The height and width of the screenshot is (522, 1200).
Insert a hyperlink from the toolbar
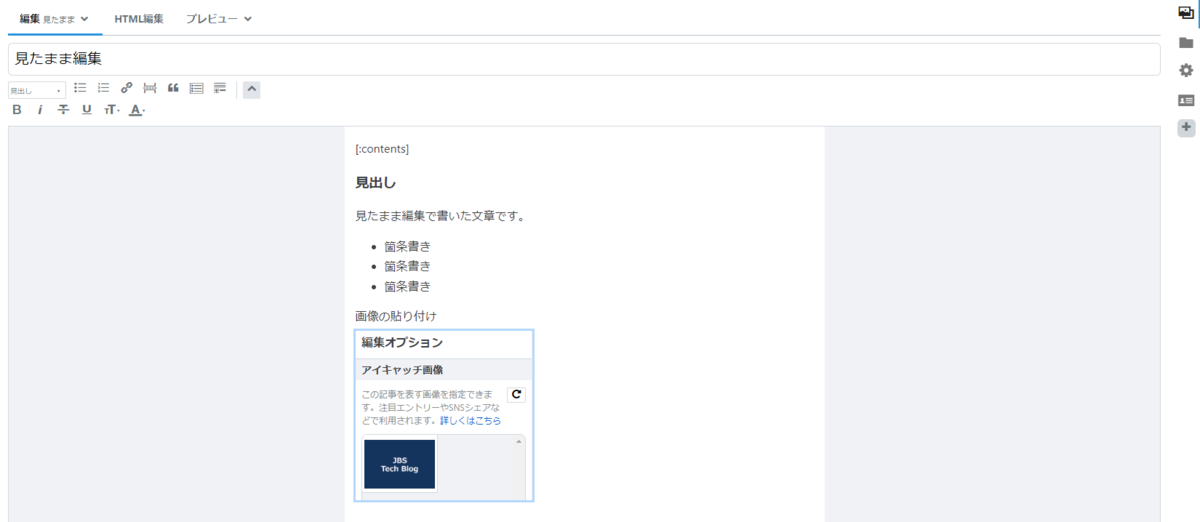point(126,89)
